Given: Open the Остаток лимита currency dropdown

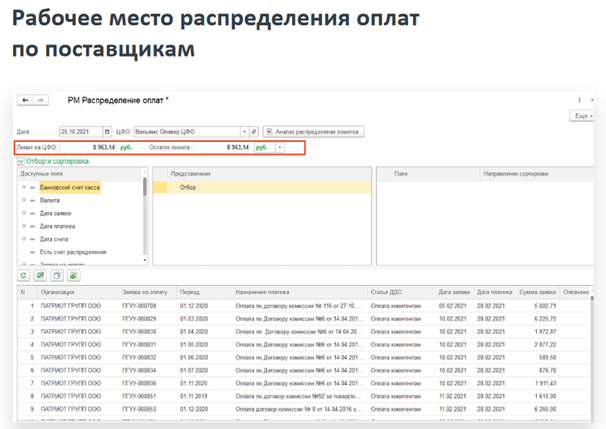Looking at the screenshot, I should tap(280, 147).
